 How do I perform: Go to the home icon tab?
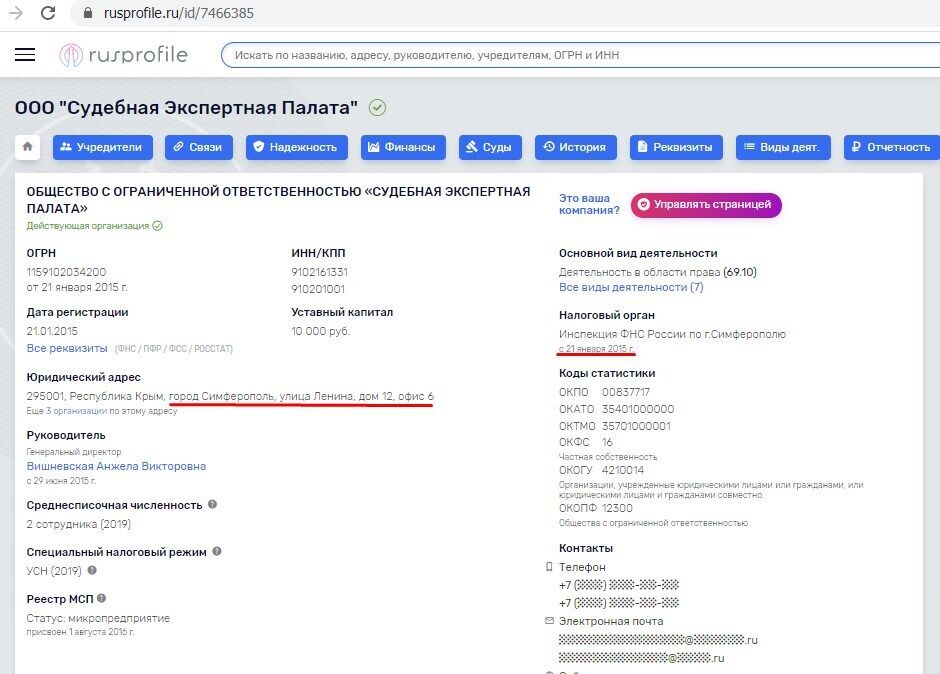pyautogui.click(x=27, y=147)
